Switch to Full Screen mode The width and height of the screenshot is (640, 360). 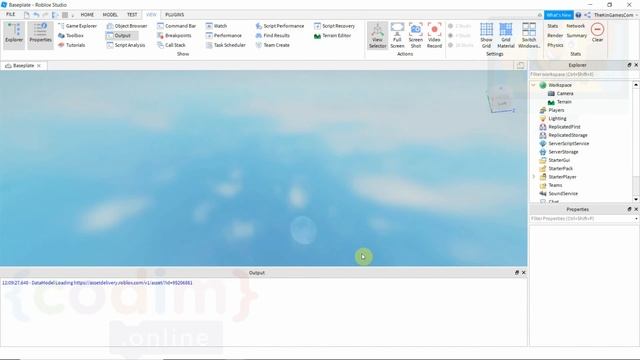[x=397, y=36]
